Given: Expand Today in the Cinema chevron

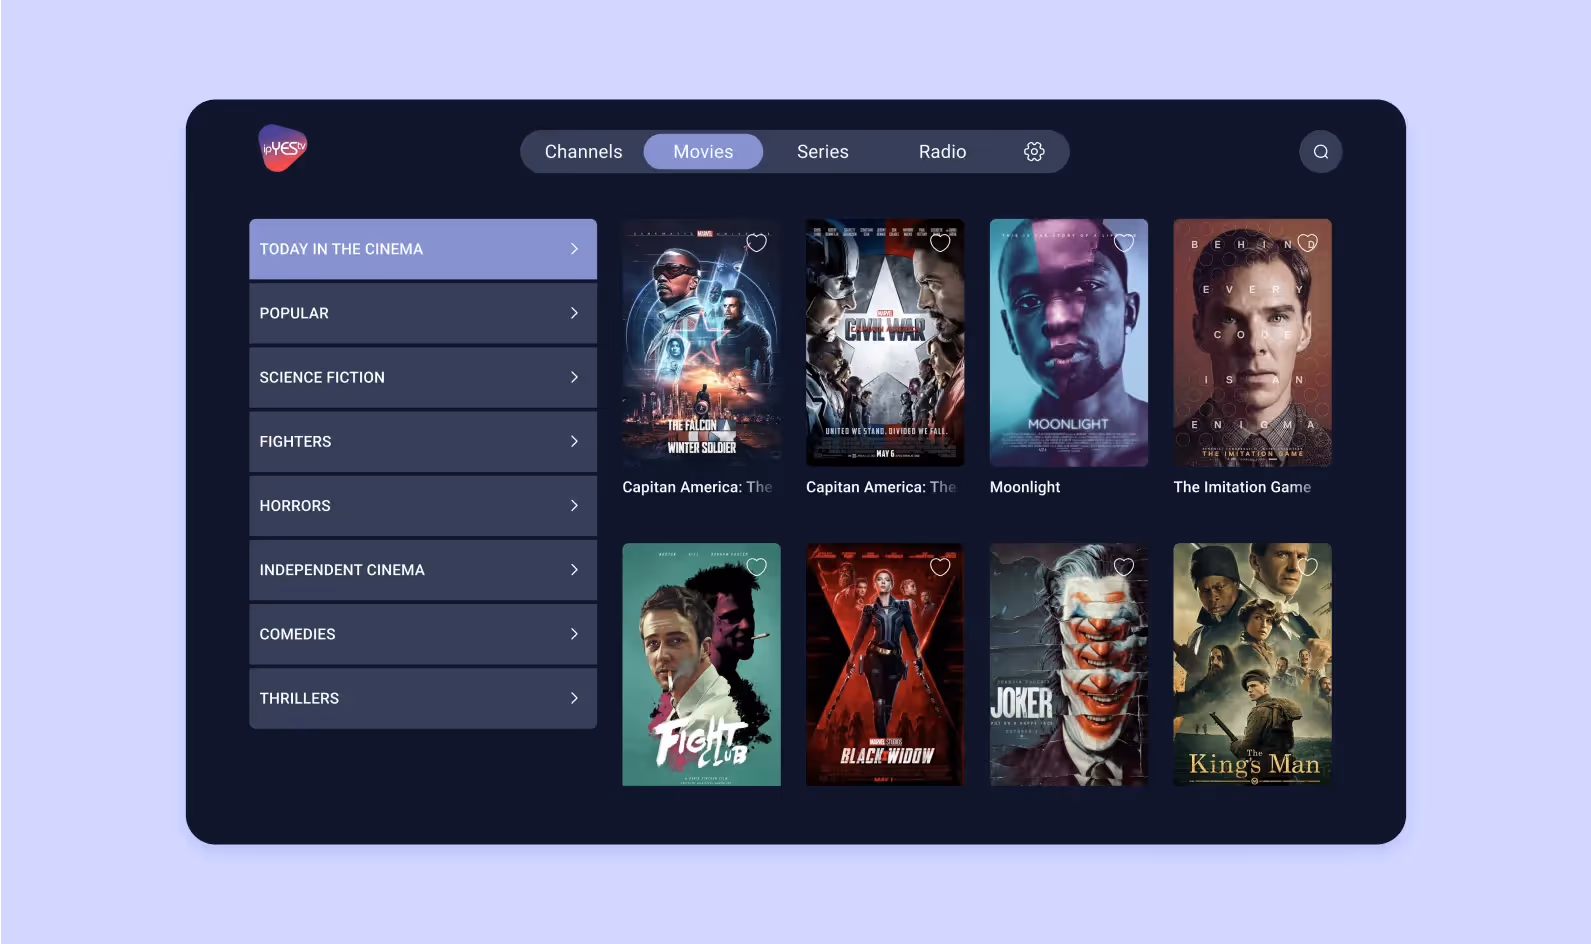Looking at the screenshot, I should (574, 249).
